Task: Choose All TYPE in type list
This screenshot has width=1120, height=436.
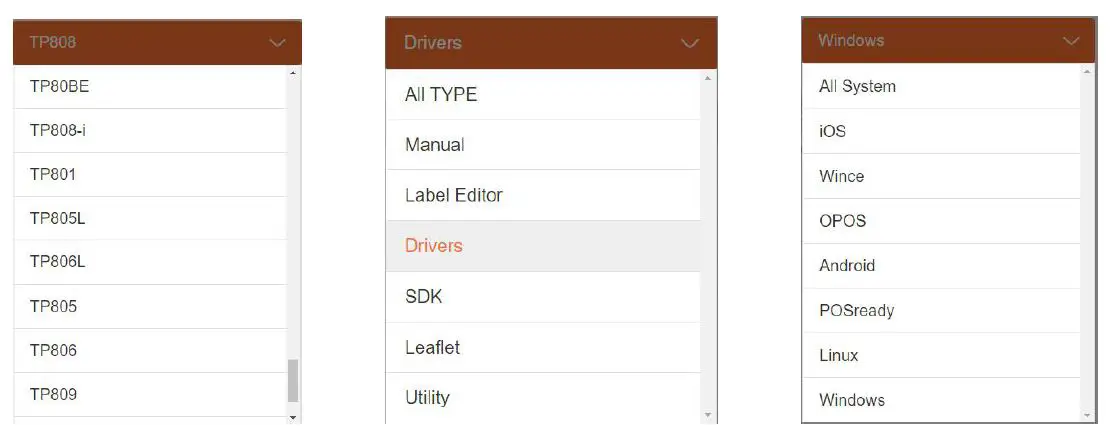Action: 441,95
